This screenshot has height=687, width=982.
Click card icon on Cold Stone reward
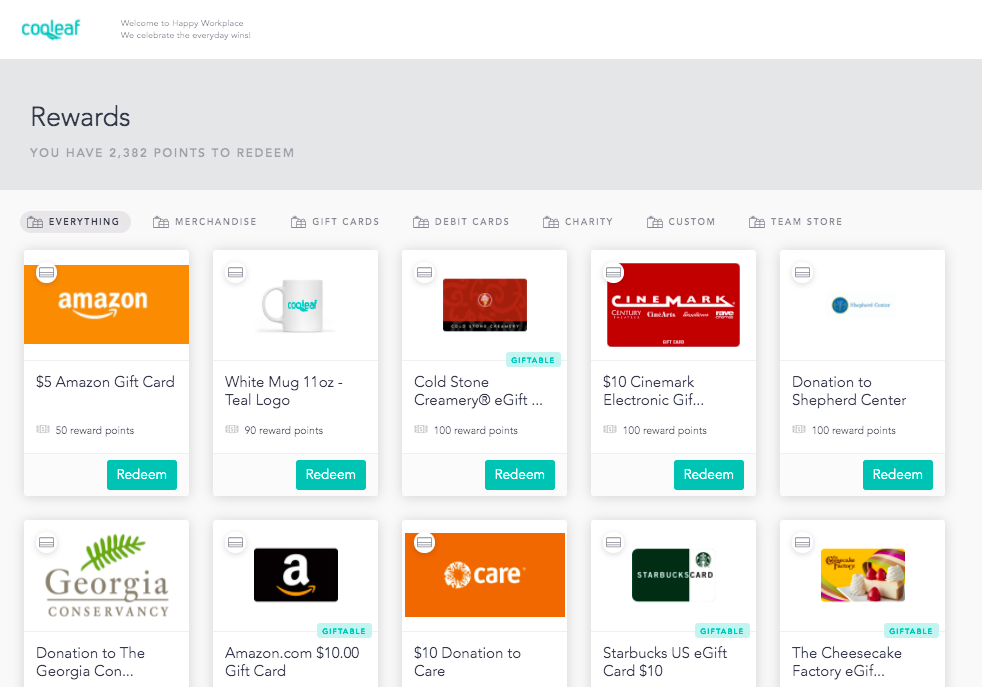tap(425, 272)
